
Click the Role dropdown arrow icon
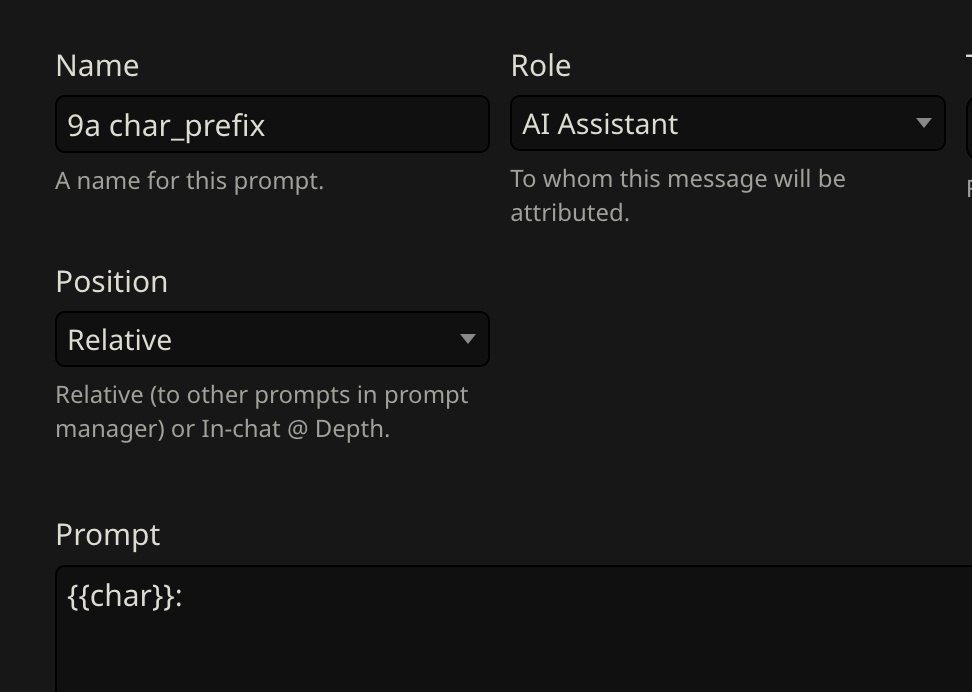click(923, 123)
